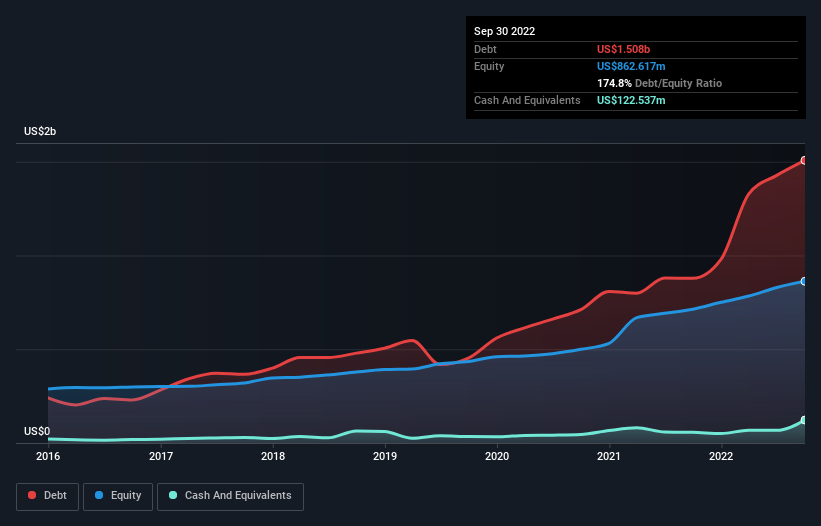Click the Debt label in tooltip

coord(485,49)
